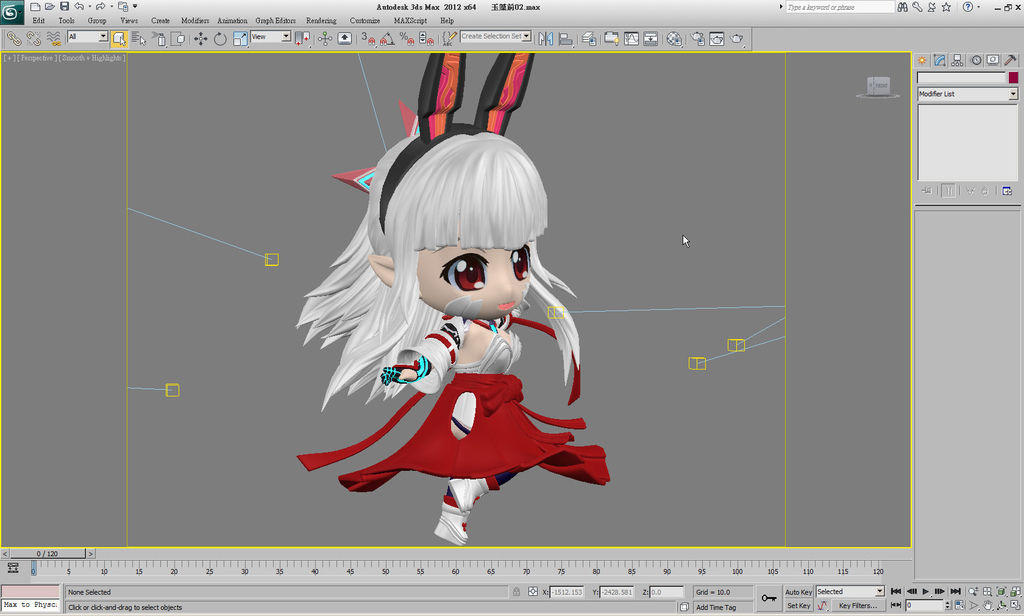Toggle the Window/Crossing selection mode
The image size is (1024, 616).
[x=178, y=39]
